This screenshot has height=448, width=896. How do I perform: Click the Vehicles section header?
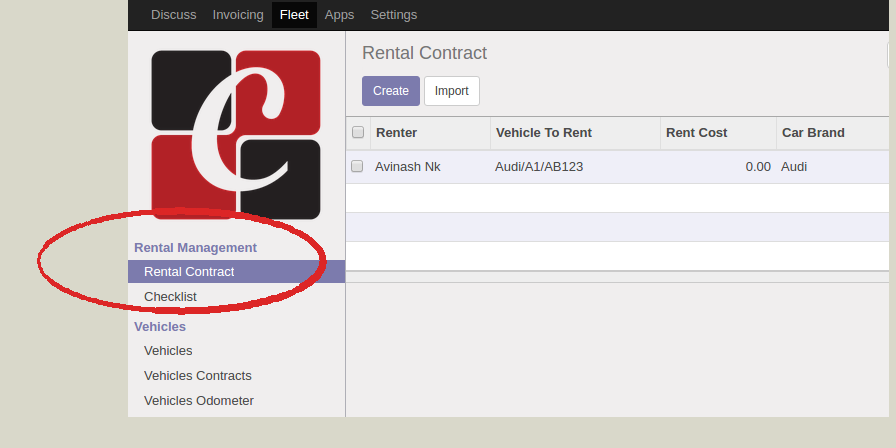coord(160,326)
